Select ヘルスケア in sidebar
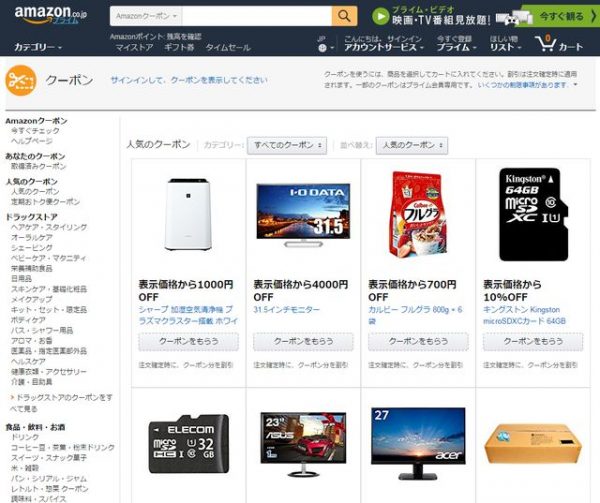This screenshot has height=503, width=600. tap(28, 361)
